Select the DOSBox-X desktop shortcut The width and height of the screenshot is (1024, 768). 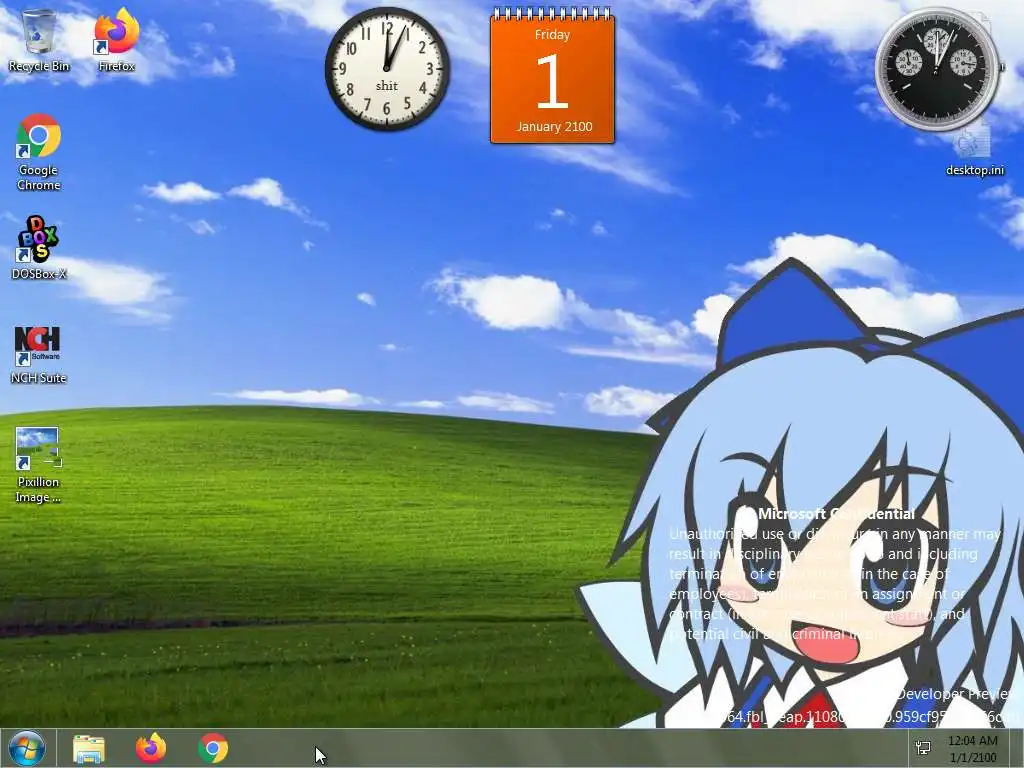click(39, 248)
